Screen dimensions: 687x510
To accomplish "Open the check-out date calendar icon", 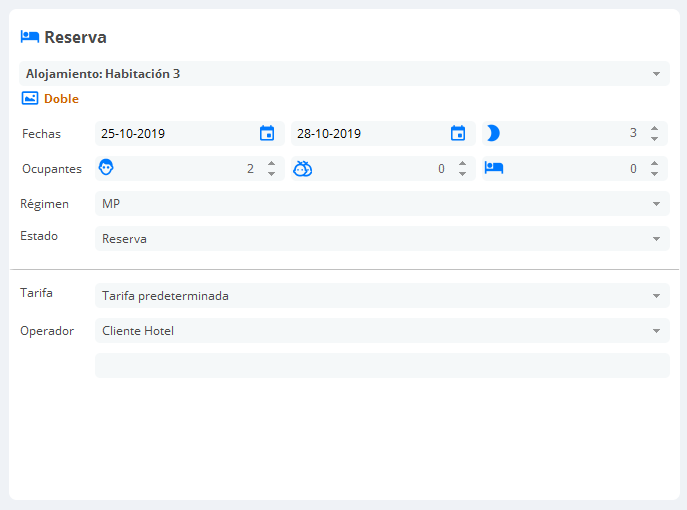I will [x=458, y=133].
